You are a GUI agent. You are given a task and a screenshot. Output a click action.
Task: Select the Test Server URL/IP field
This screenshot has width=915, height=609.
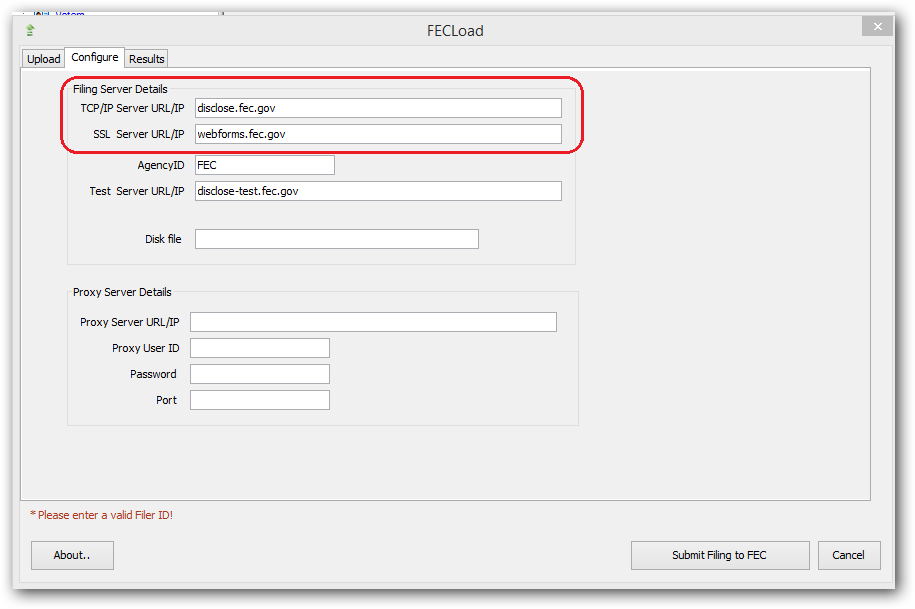378,191
